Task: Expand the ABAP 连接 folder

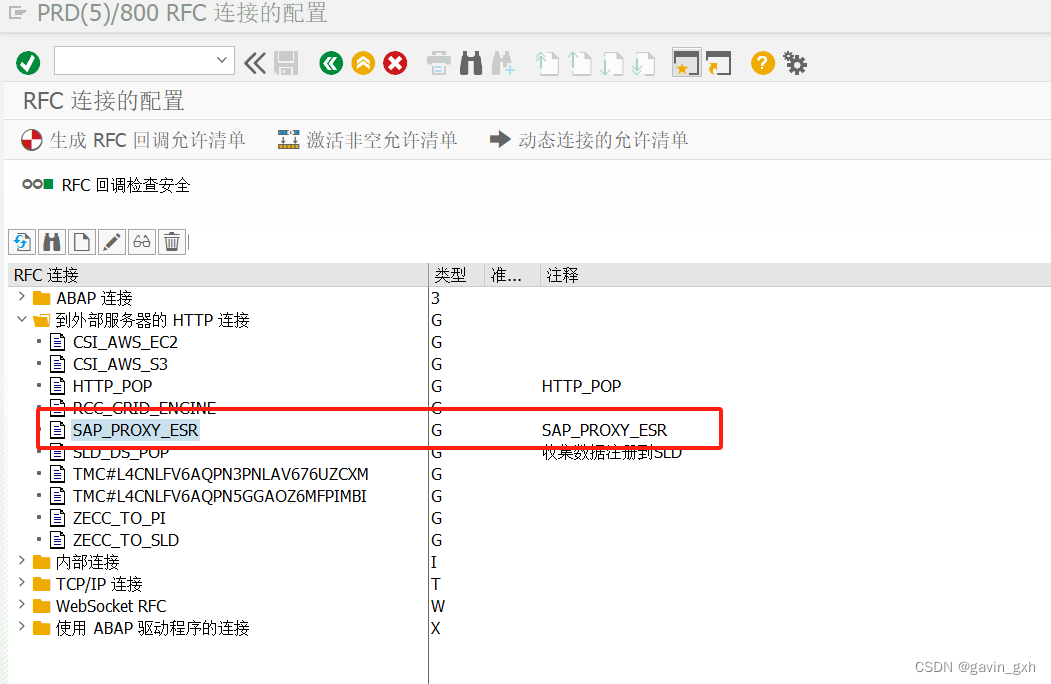Action: 21,297
